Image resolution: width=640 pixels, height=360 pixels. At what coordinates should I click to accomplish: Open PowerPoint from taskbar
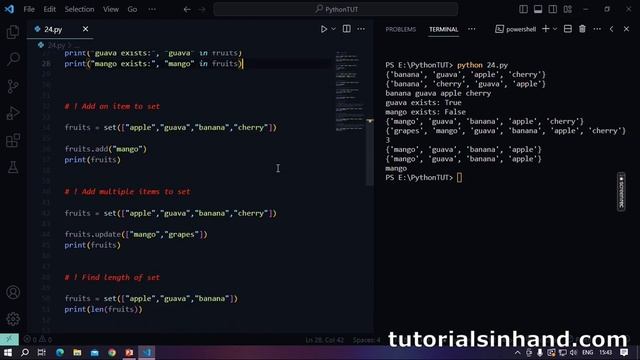click(129, 352)
